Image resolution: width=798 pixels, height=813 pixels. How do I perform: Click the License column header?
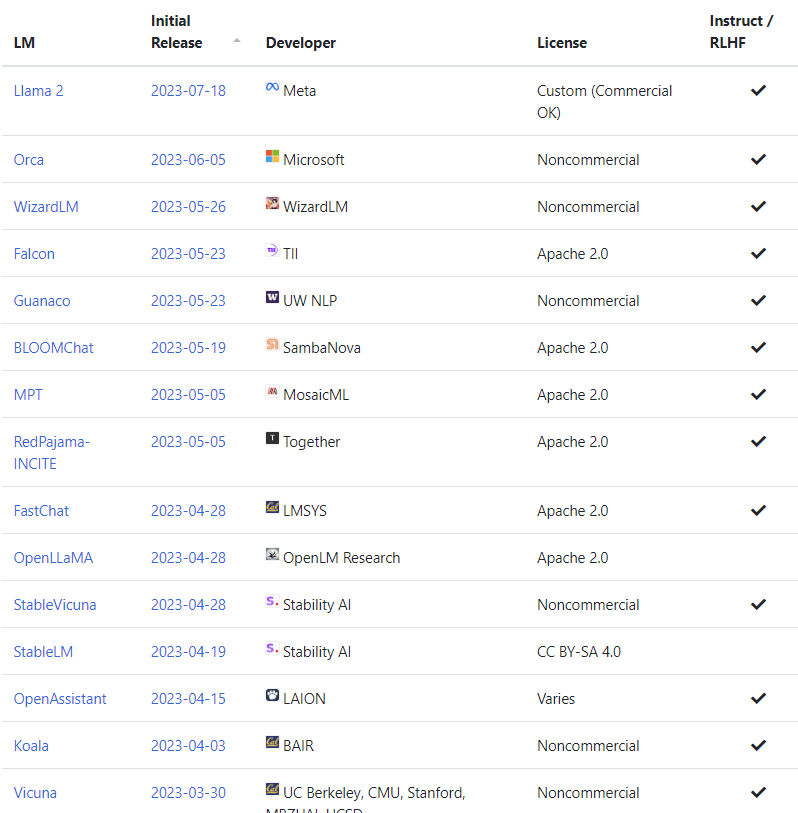pos(562,43)
